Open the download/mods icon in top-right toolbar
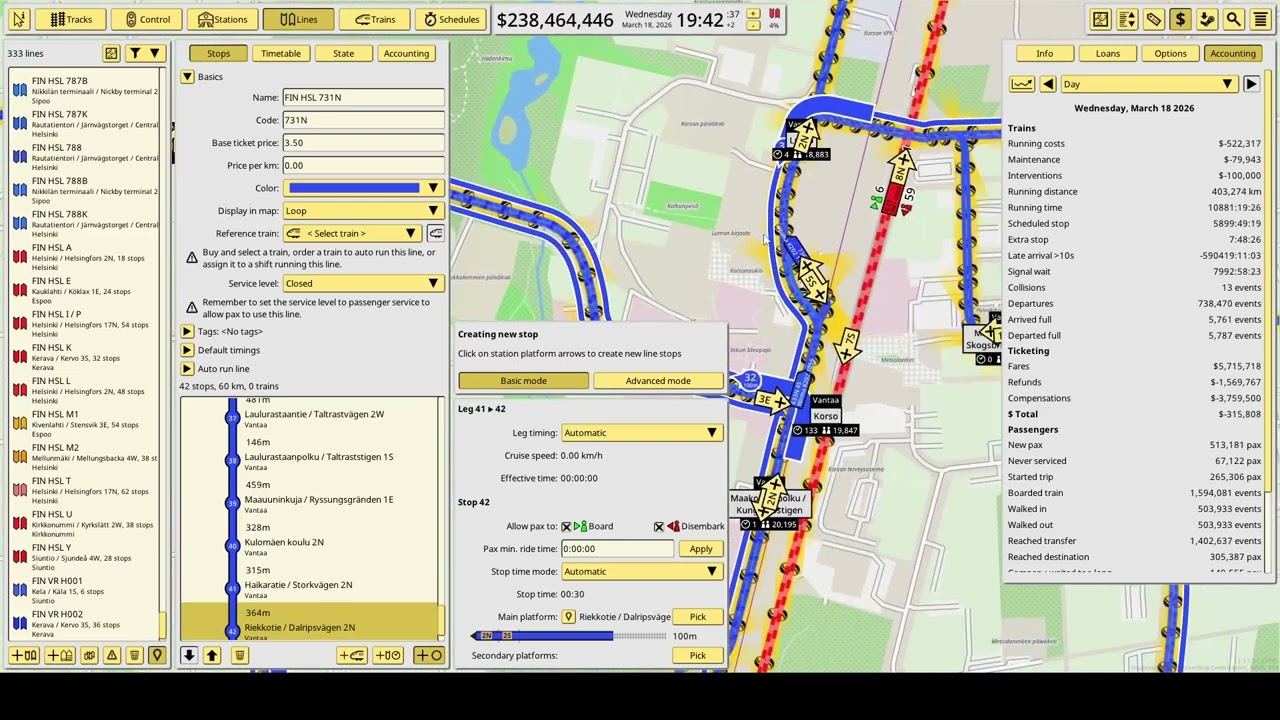The height and width of the screenshot is (720, 1280). 1207,19
